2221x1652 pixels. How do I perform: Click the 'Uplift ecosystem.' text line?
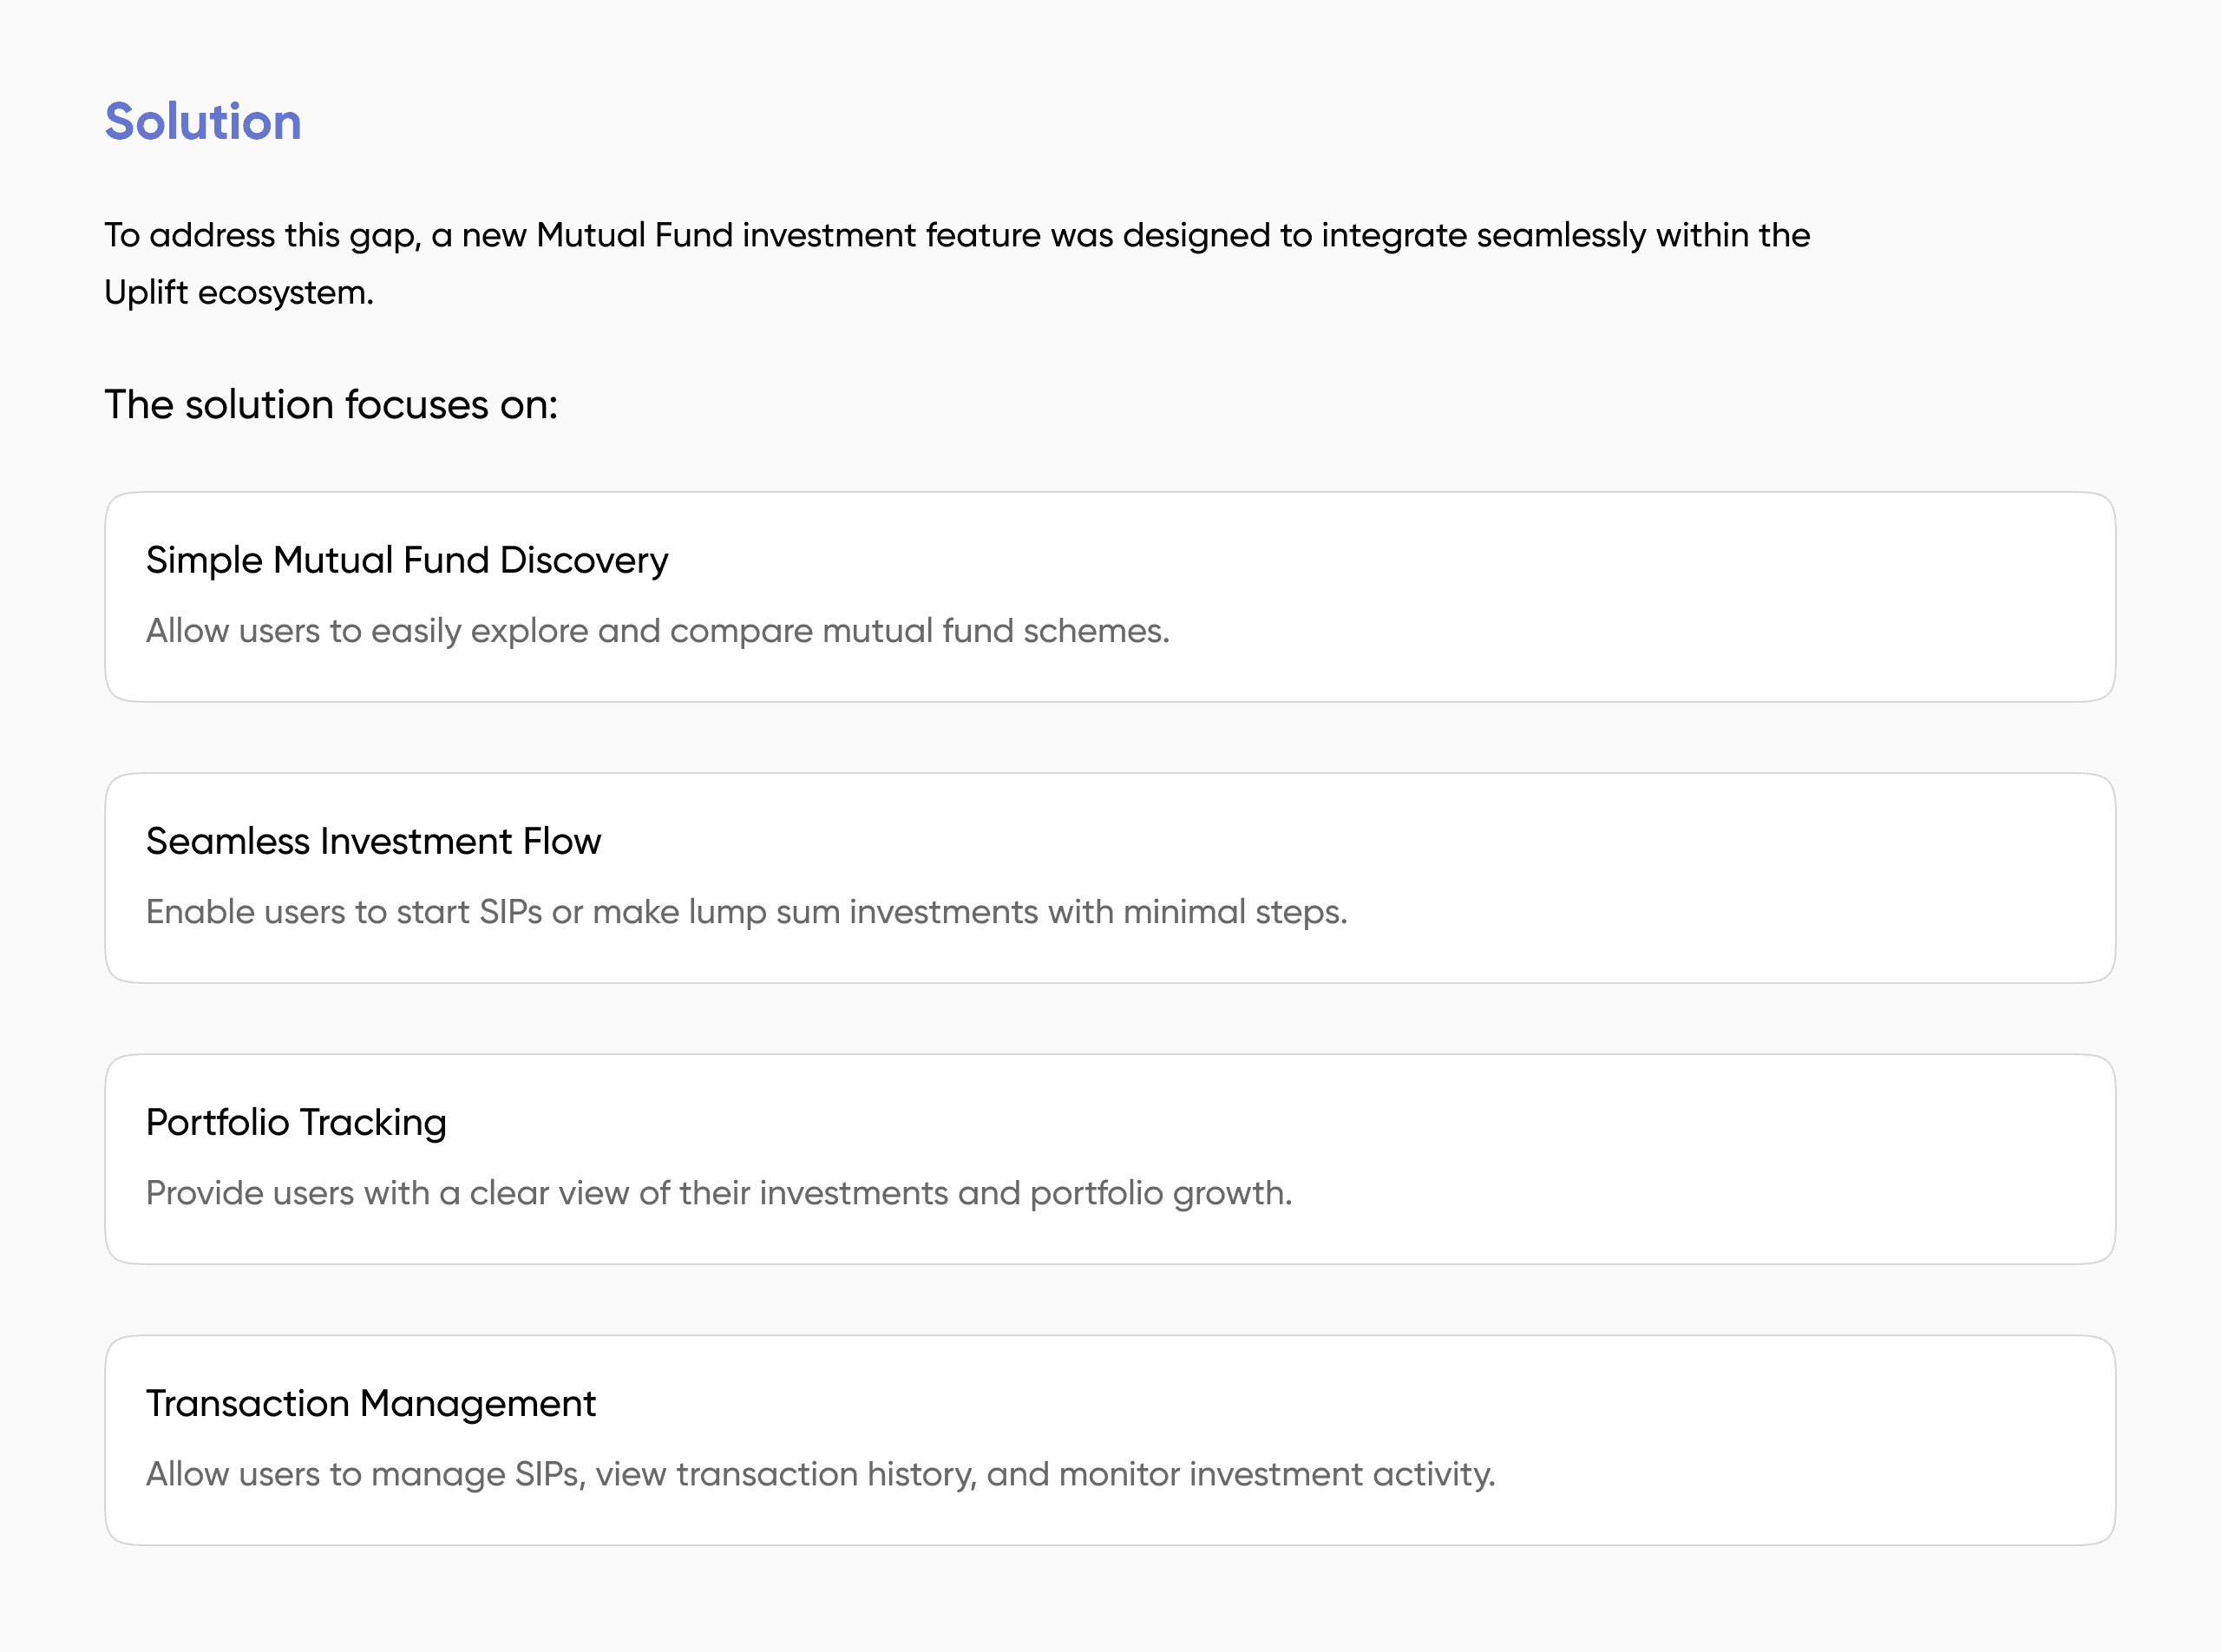point(239,293)
